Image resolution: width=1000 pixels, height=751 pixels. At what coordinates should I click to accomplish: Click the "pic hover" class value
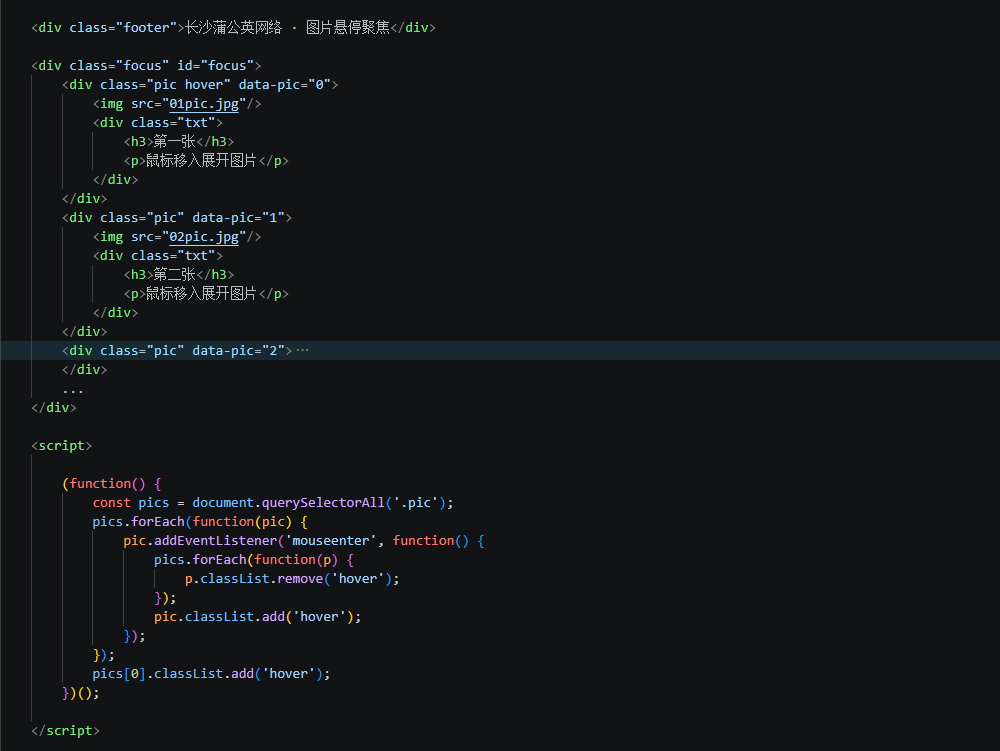(189, 85)
